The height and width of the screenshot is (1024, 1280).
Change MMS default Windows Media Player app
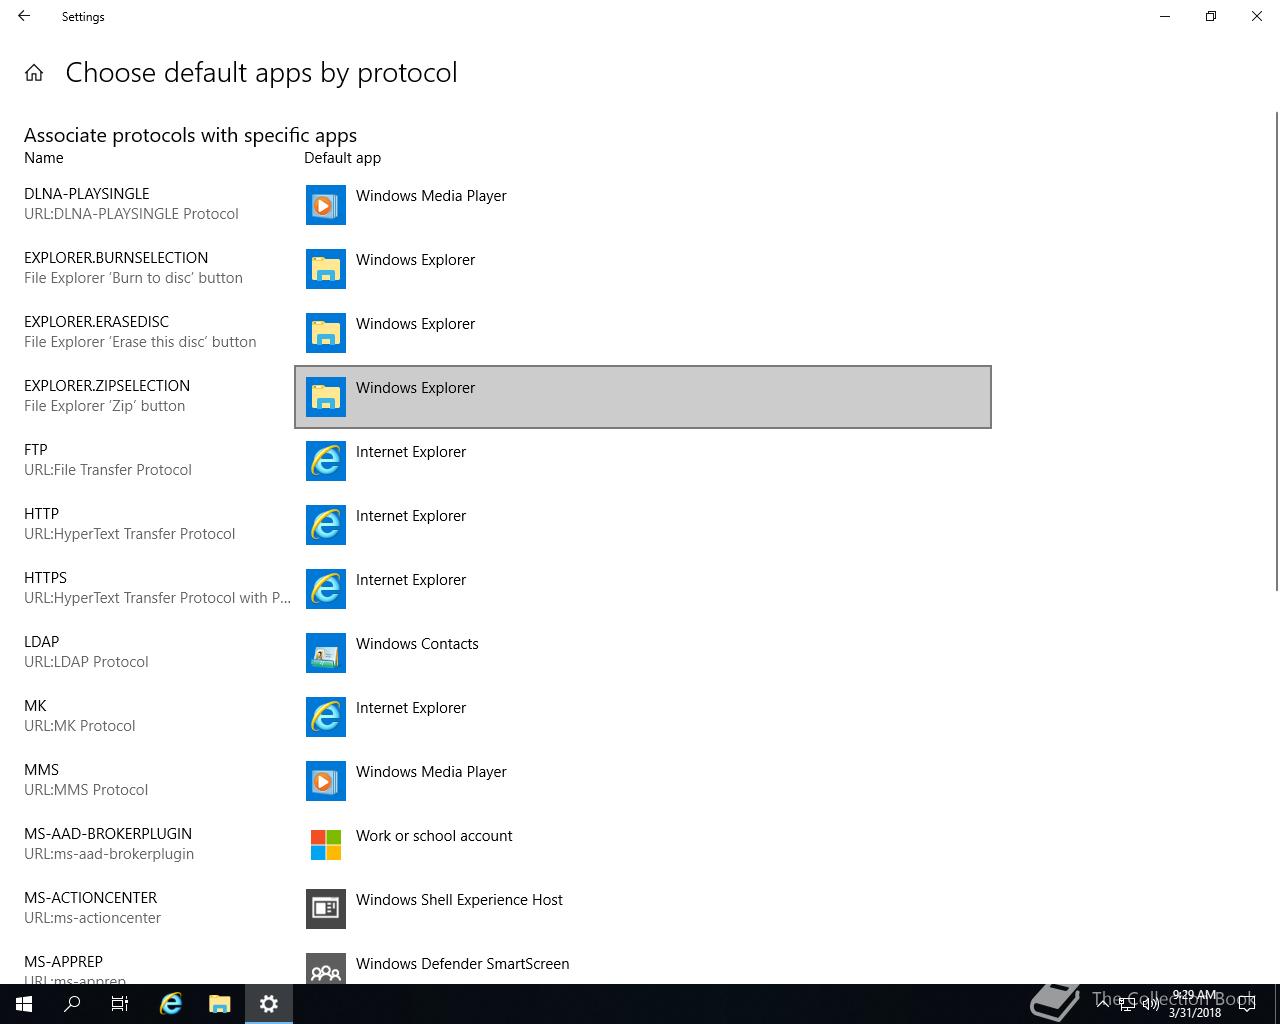click(643, 781)
